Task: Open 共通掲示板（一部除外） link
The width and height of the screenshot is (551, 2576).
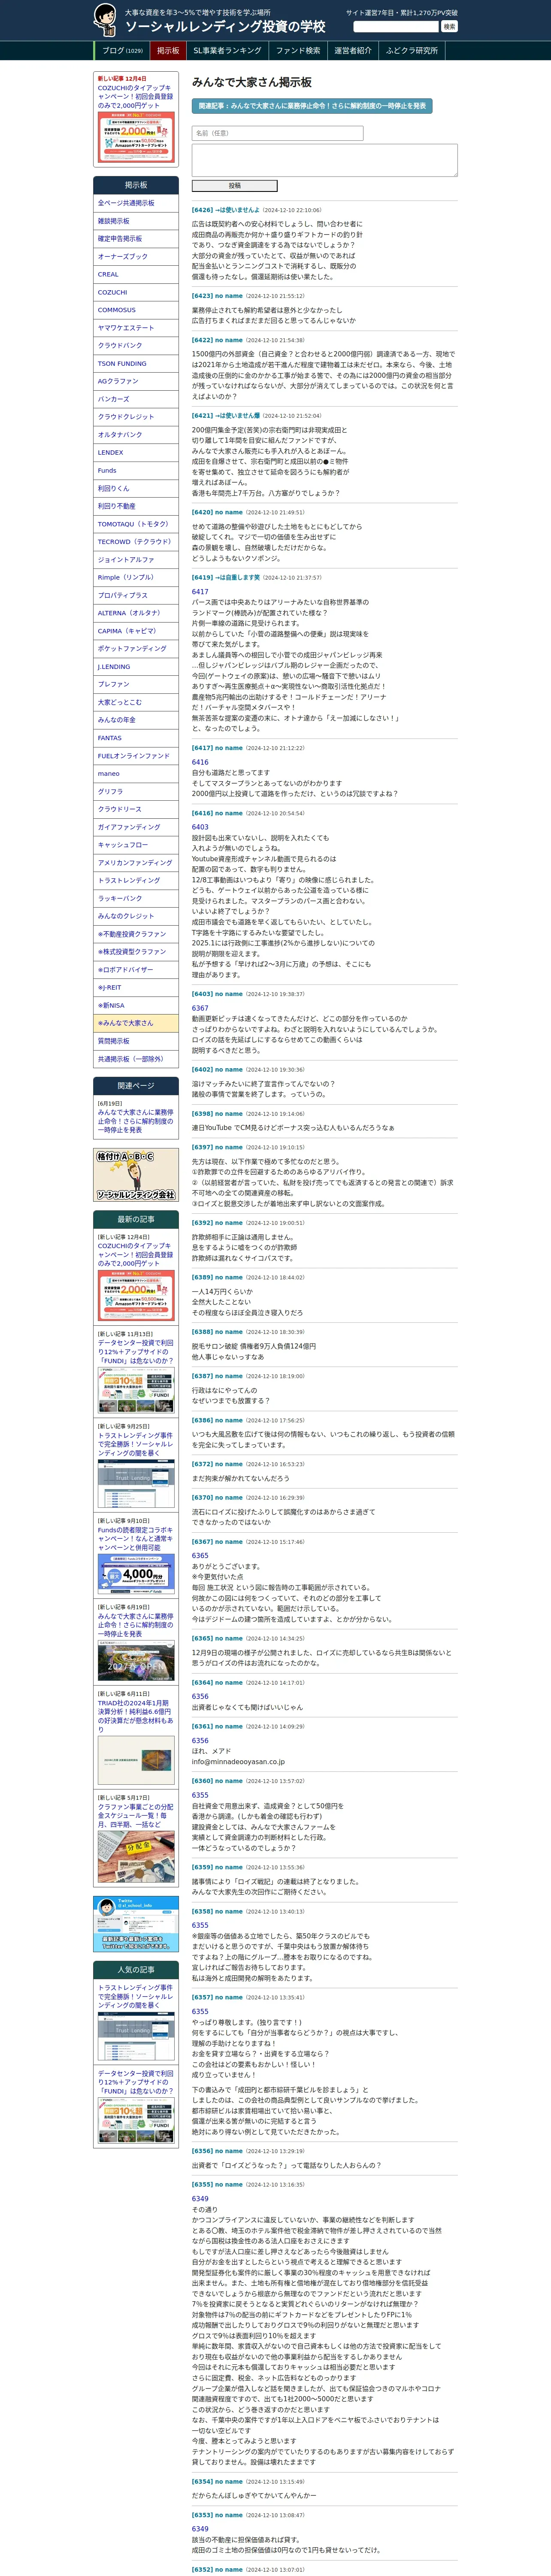Action: (x=136, y=1059)
